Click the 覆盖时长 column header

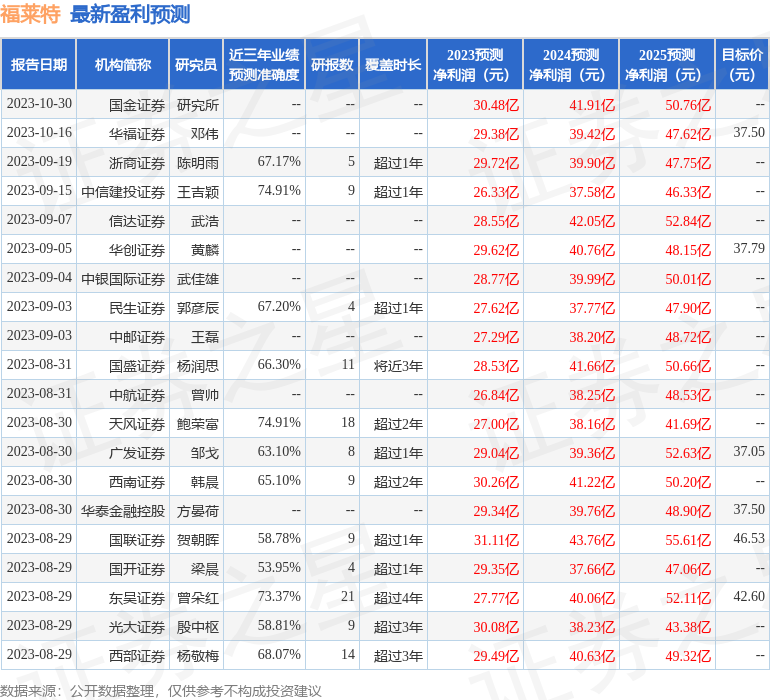[393, 64]
